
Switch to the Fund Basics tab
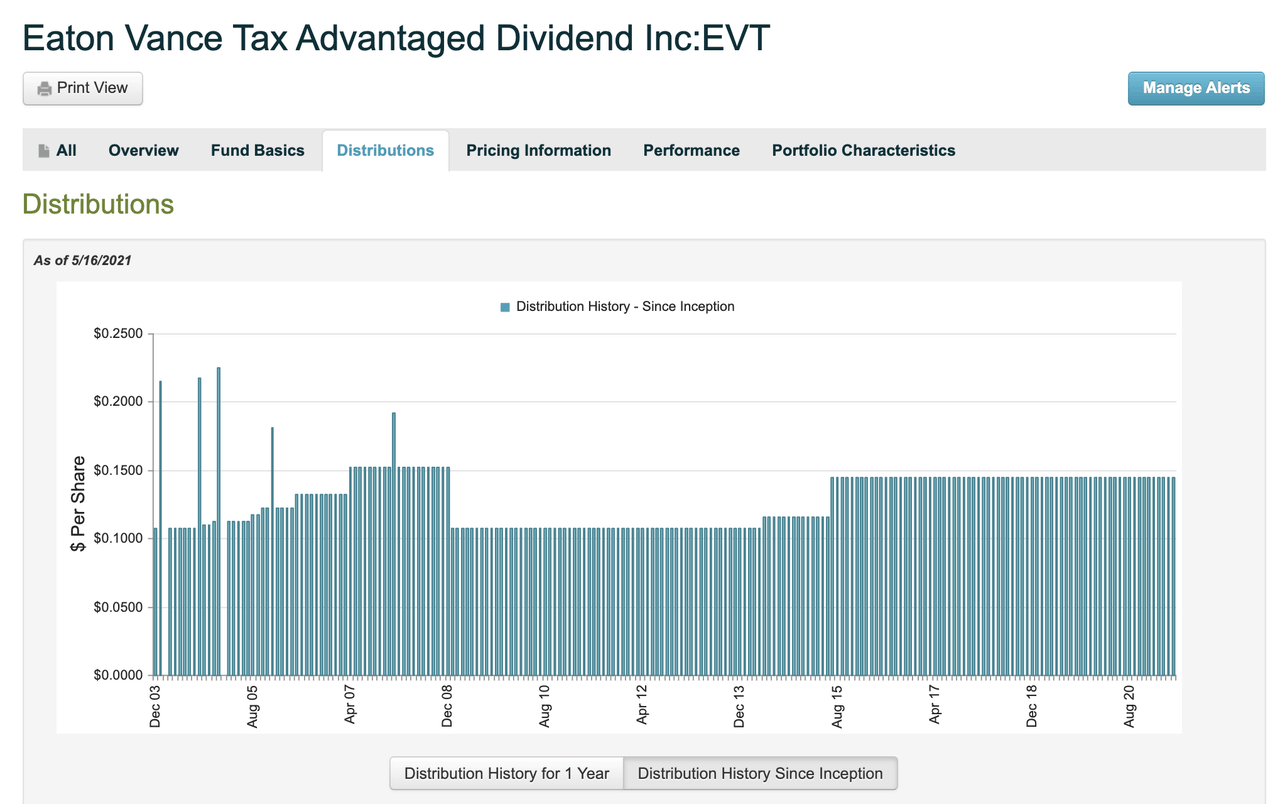click(x=257, y=150)
